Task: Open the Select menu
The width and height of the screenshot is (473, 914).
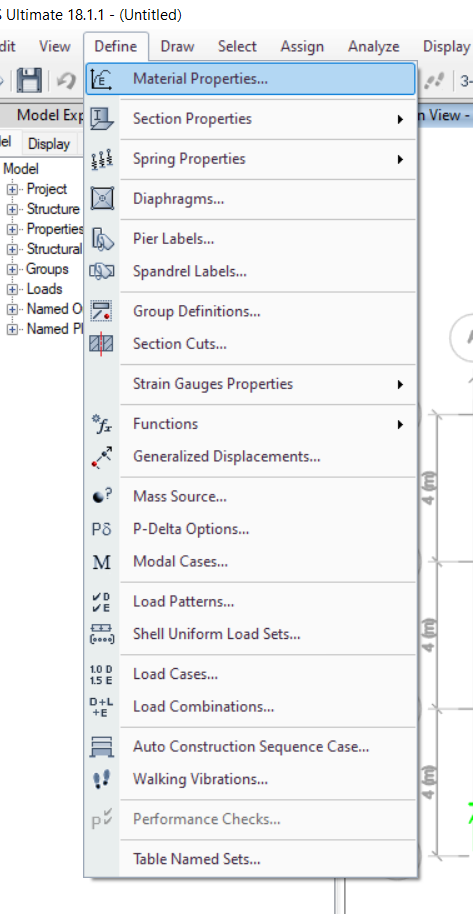Action: tap(237, 47)
